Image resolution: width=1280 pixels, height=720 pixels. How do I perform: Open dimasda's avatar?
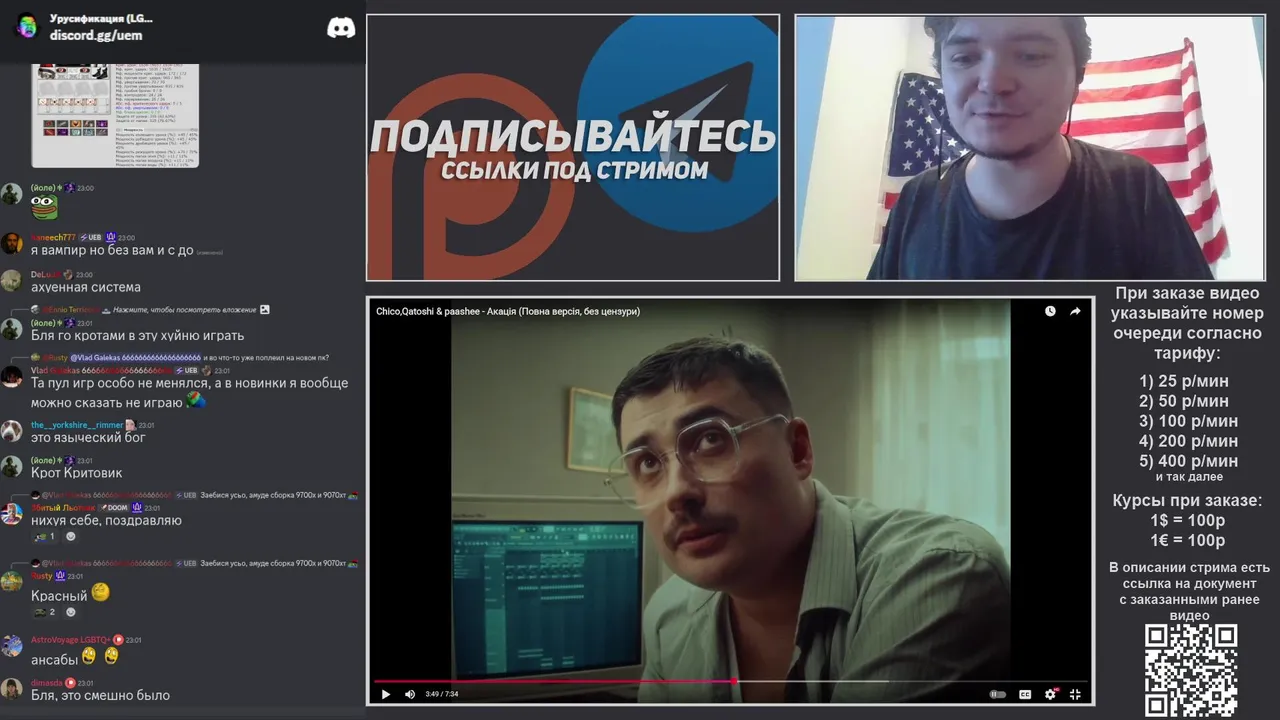pyautogui.click(x=11, y=689)
